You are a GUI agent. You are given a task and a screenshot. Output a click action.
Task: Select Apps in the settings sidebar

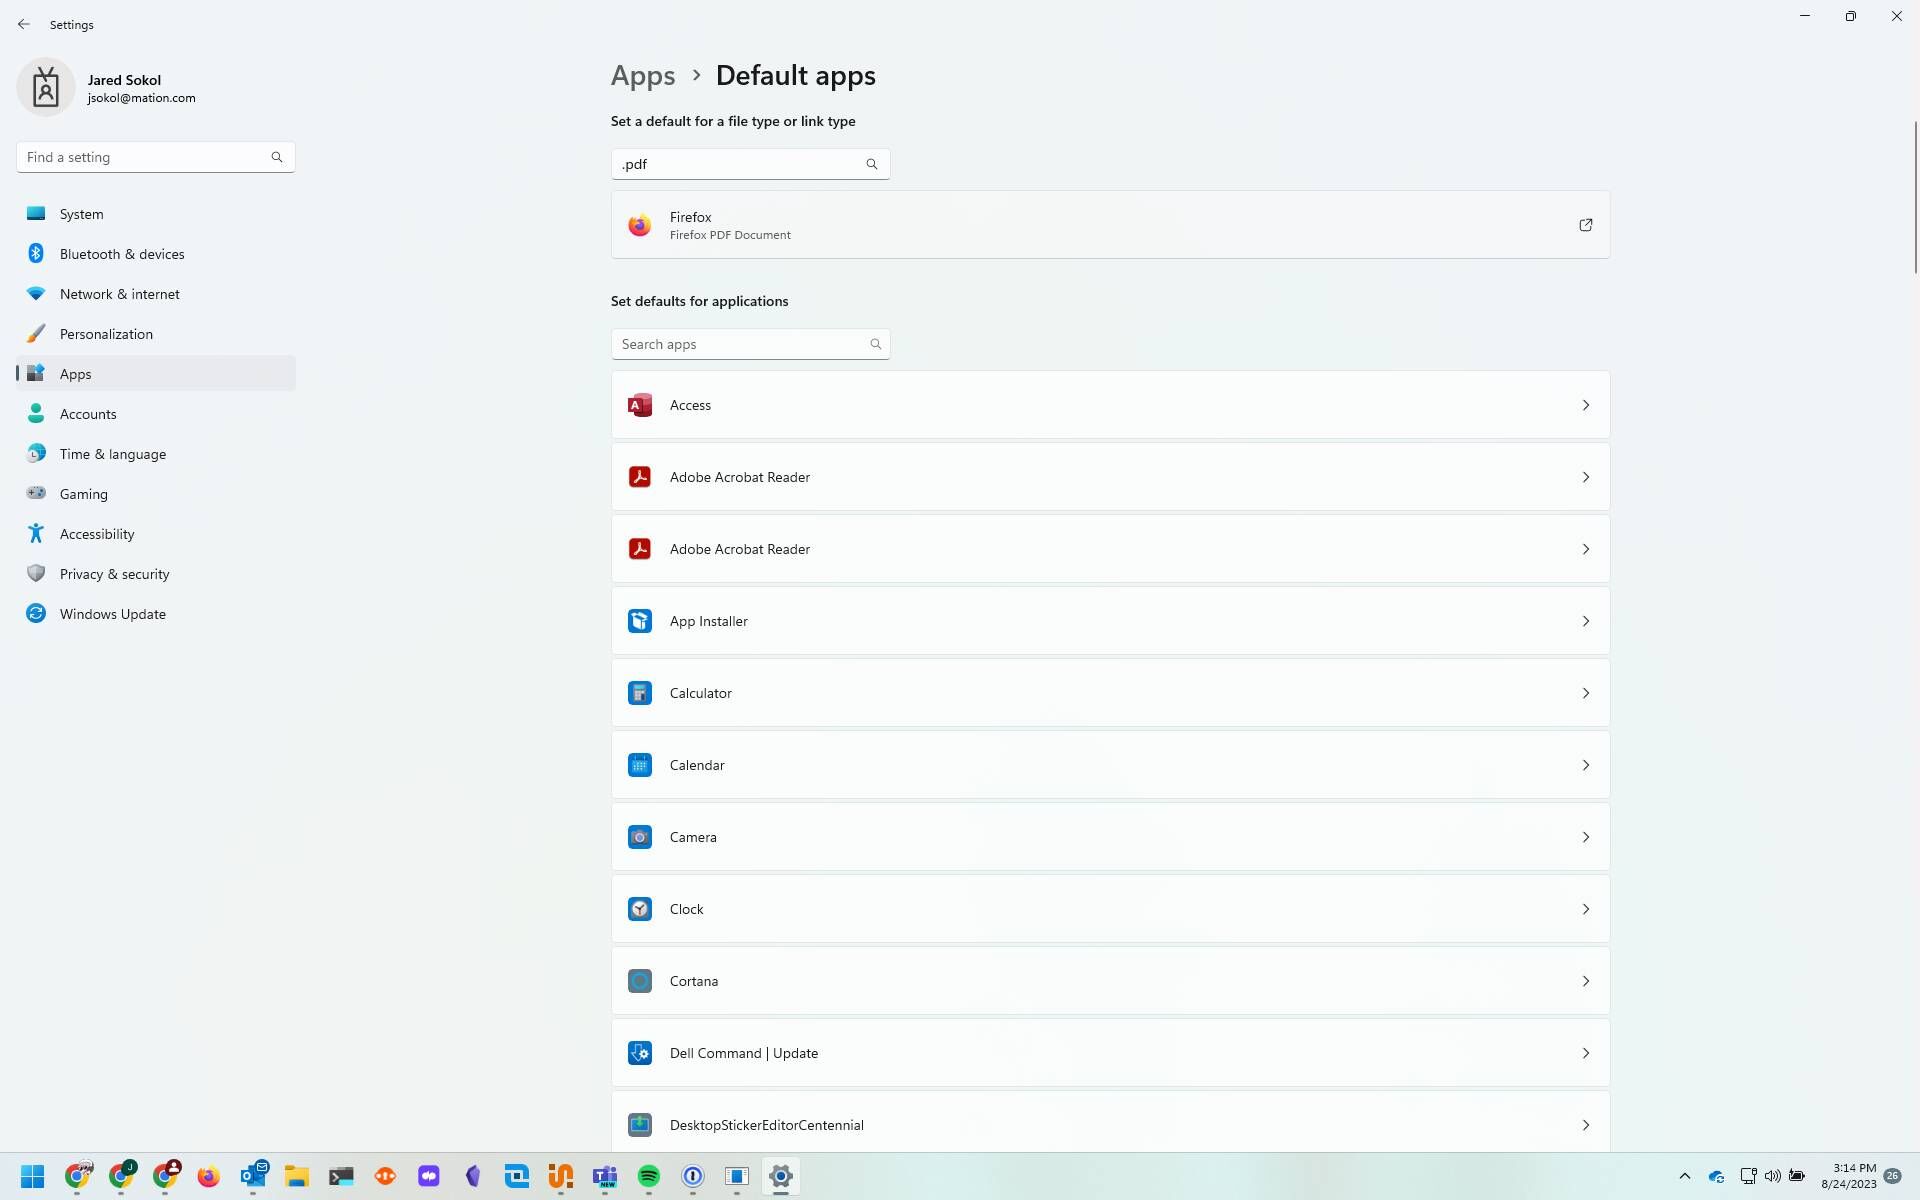pos(76,373)
